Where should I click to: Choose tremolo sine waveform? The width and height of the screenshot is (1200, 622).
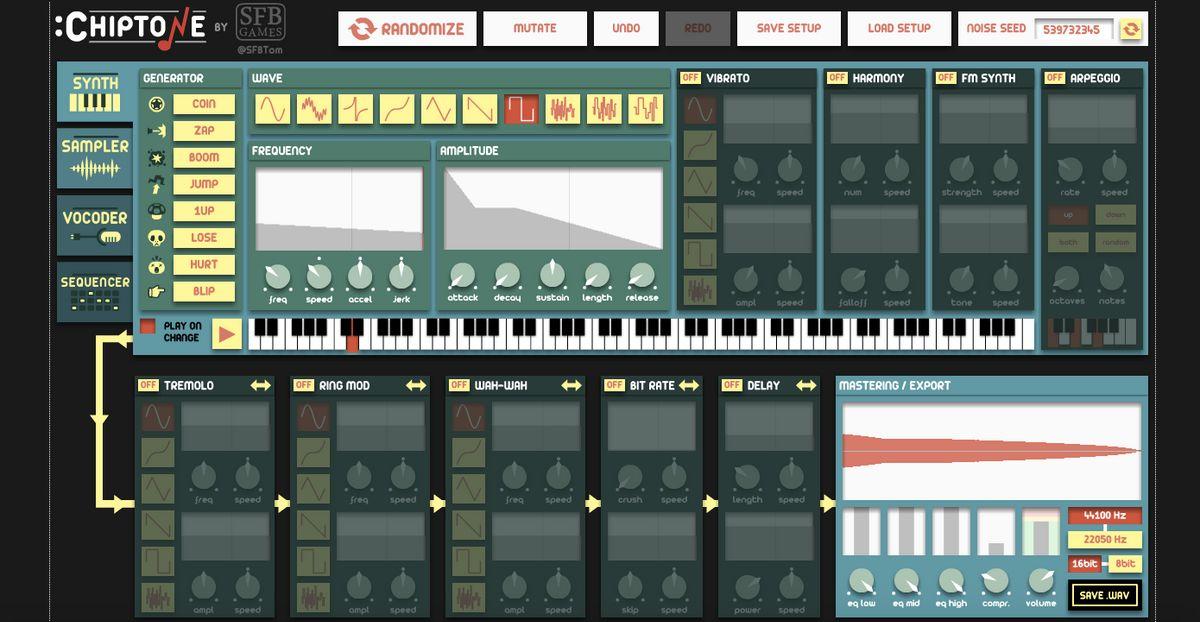pyautogui.click(x=158, y=417)
